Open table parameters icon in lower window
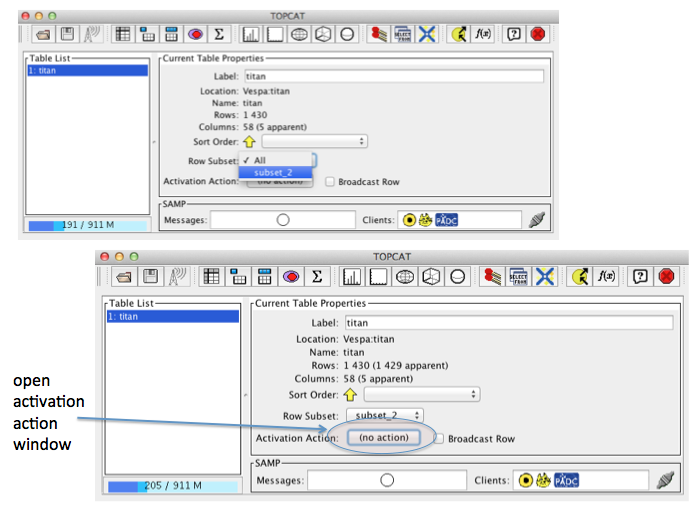 pyautogui.click(x=238, y=277)
